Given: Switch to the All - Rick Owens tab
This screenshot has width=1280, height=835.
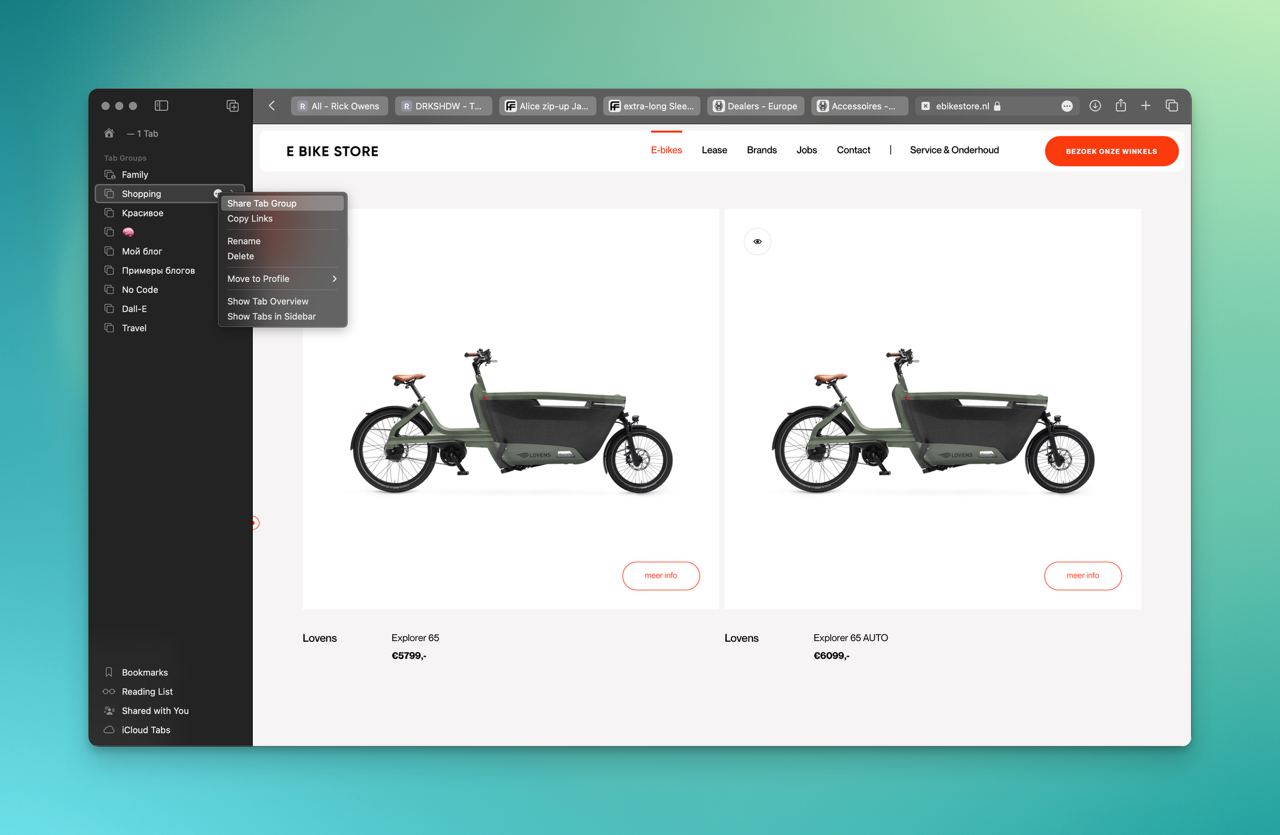Looking at the screenshot, I should (339, 106).
